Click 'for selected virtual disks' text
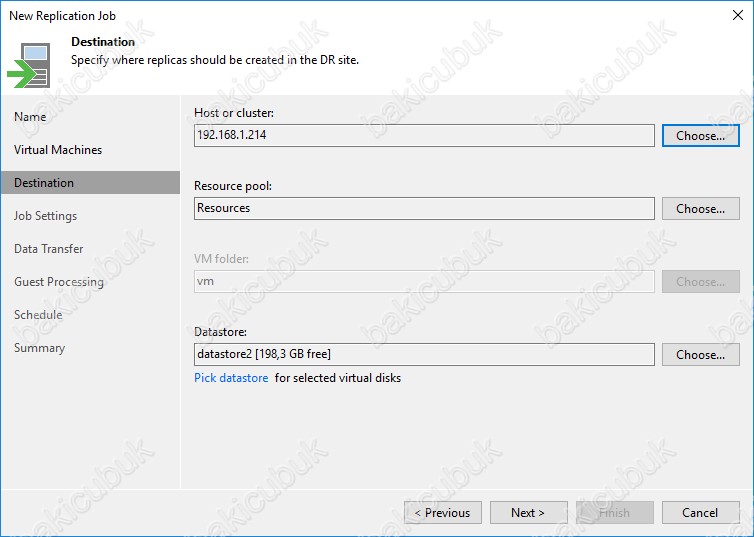Viewport: 754px width, 537px height. tap(338, 378)
